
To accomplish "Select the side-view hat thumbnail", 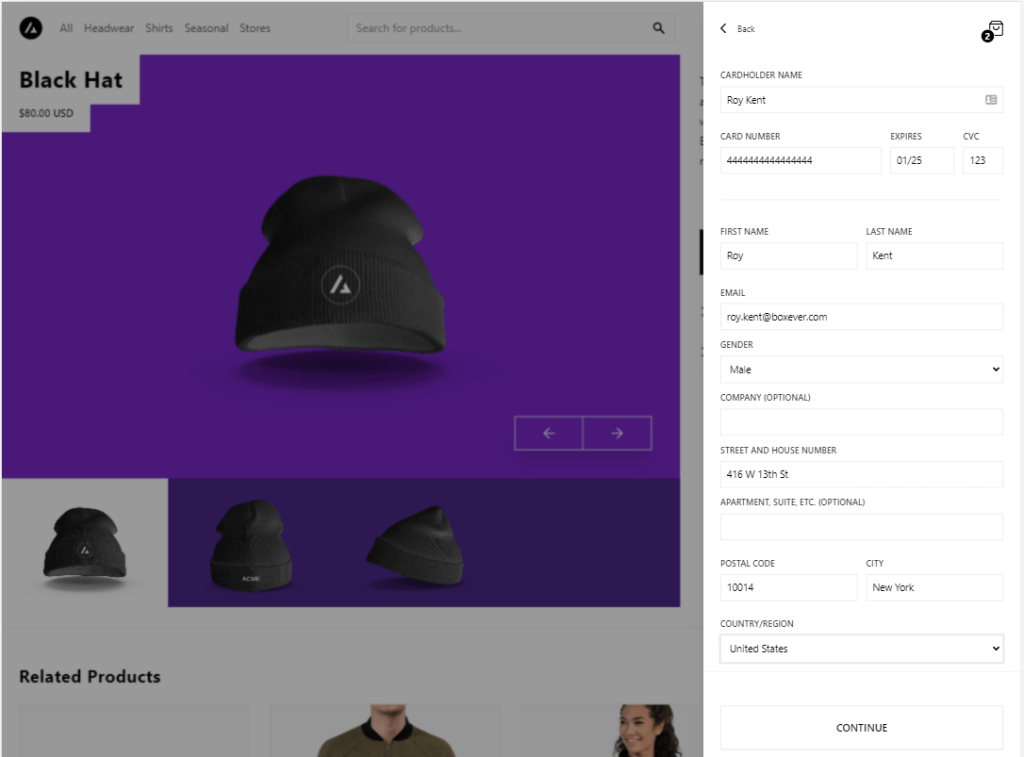I will [x=414, y=545].
